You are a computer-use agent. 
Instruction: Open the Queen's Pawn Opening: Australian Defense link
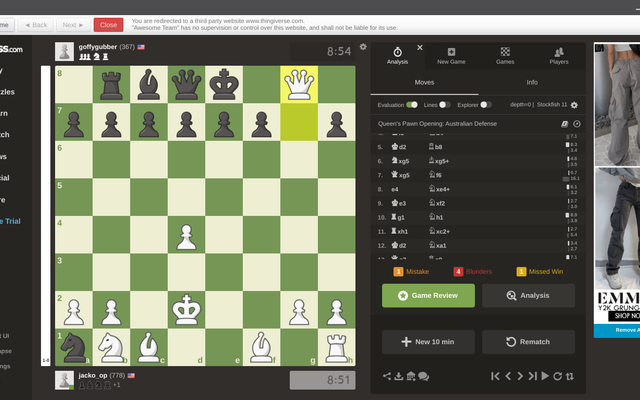point(437,124)
